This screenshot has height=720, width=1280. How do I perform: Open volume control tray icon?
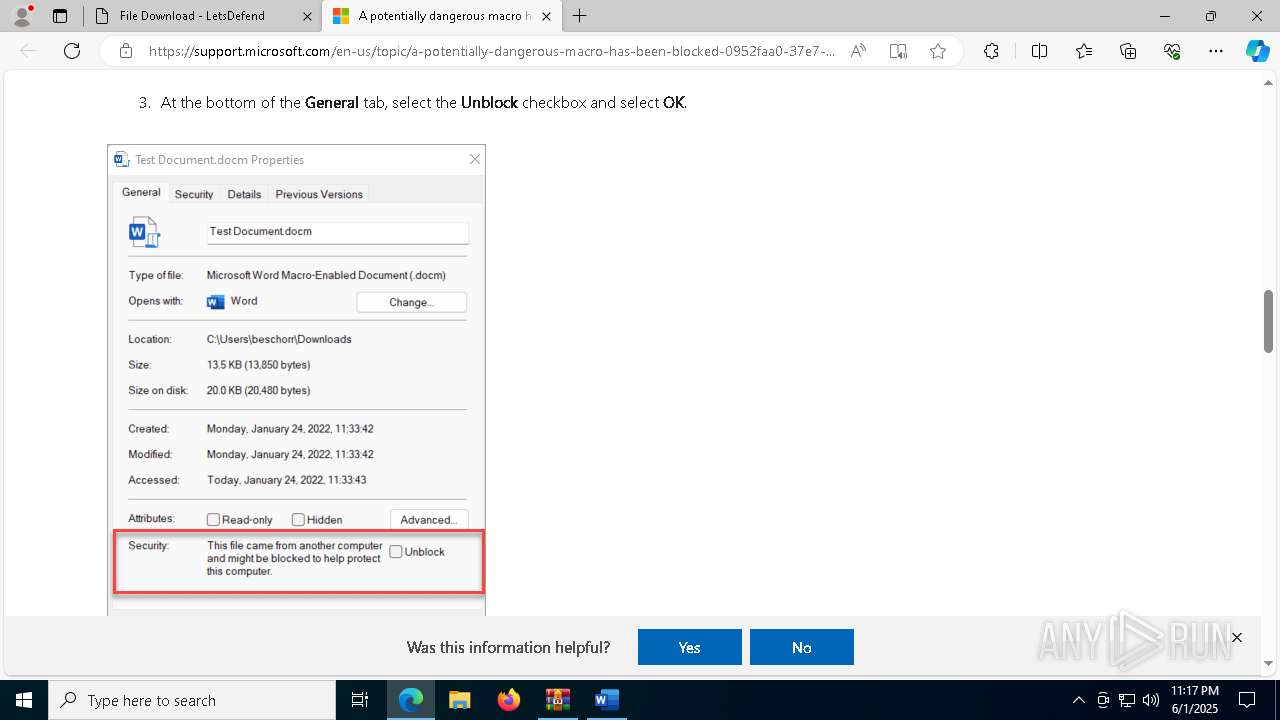tap(1151, 700)
